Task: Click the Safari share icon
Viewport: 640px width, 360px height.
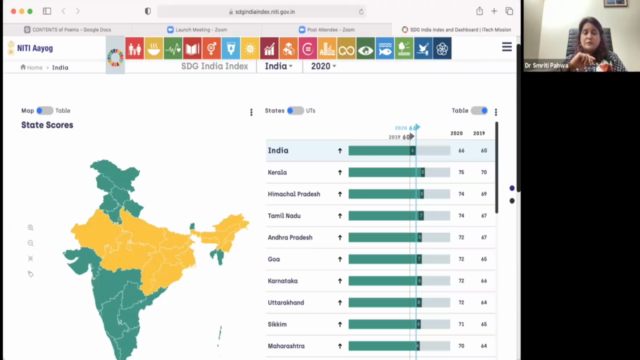Action: tap(479, 11)
